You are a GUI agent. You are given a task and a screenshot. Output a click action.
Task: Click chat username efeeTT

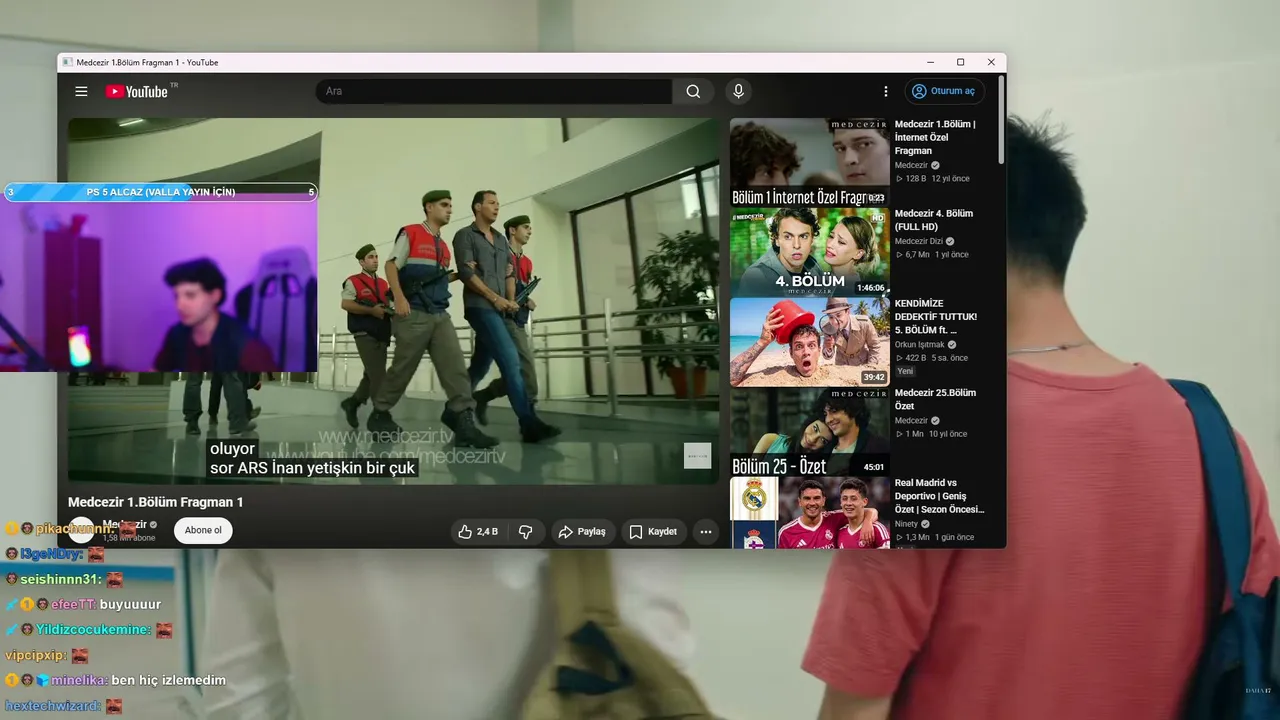[72, 604]
